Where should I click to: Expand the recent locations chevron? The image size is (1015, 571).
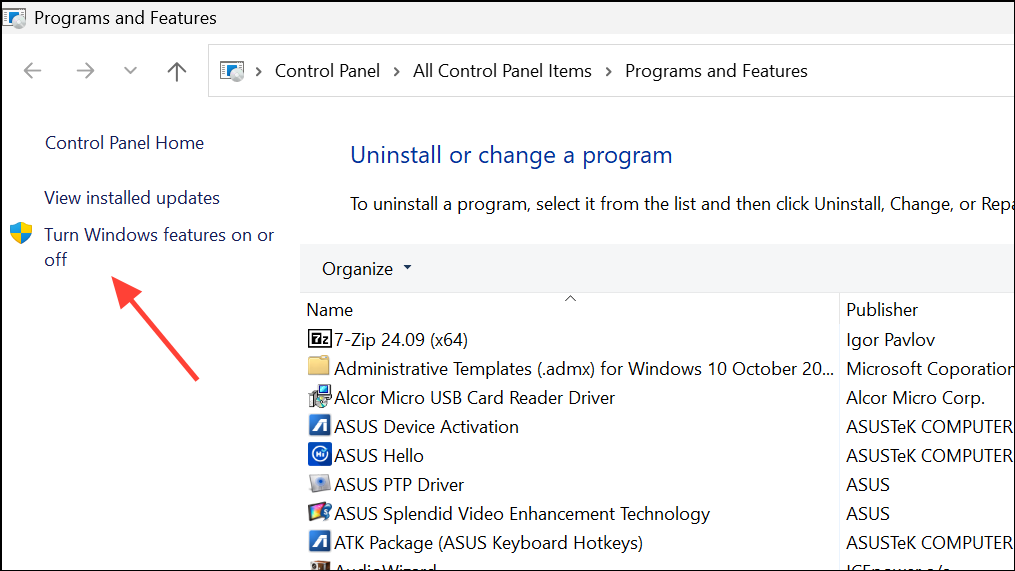point(130,71)
